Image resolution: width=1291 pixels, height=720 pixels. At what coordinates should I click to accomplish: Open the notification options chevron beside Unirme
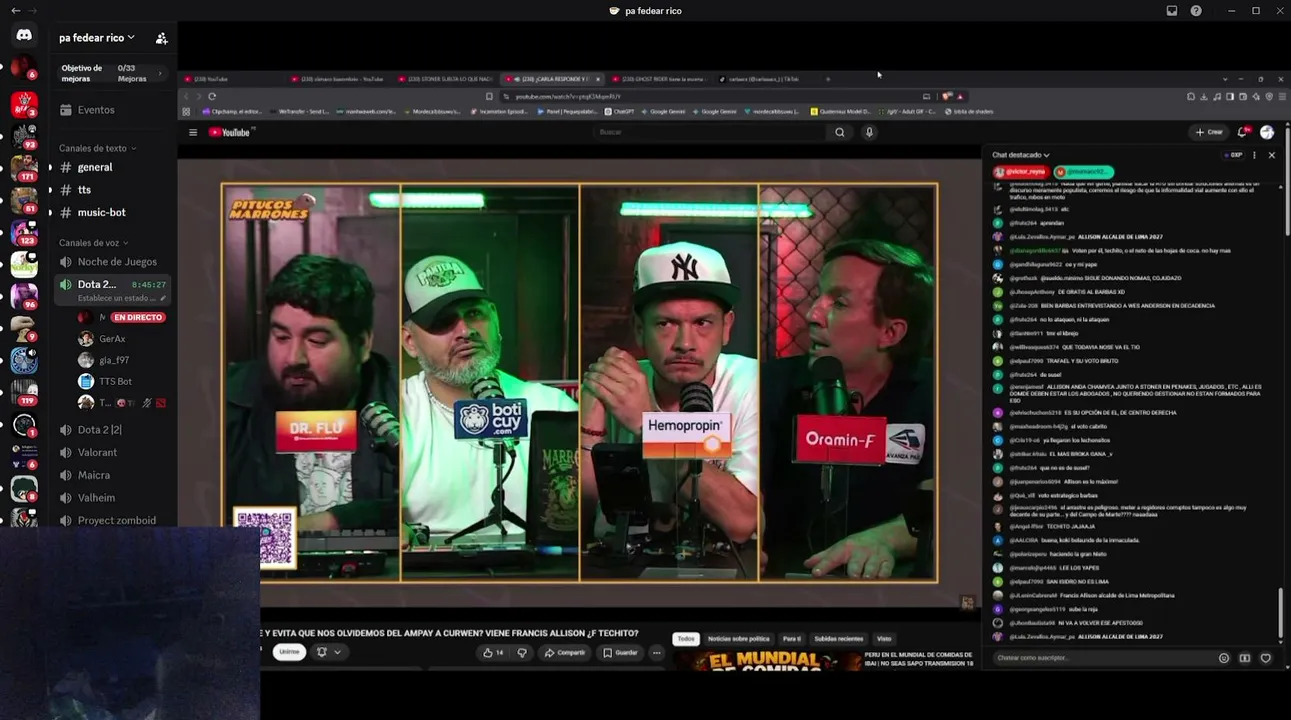(x=337, y=652)
